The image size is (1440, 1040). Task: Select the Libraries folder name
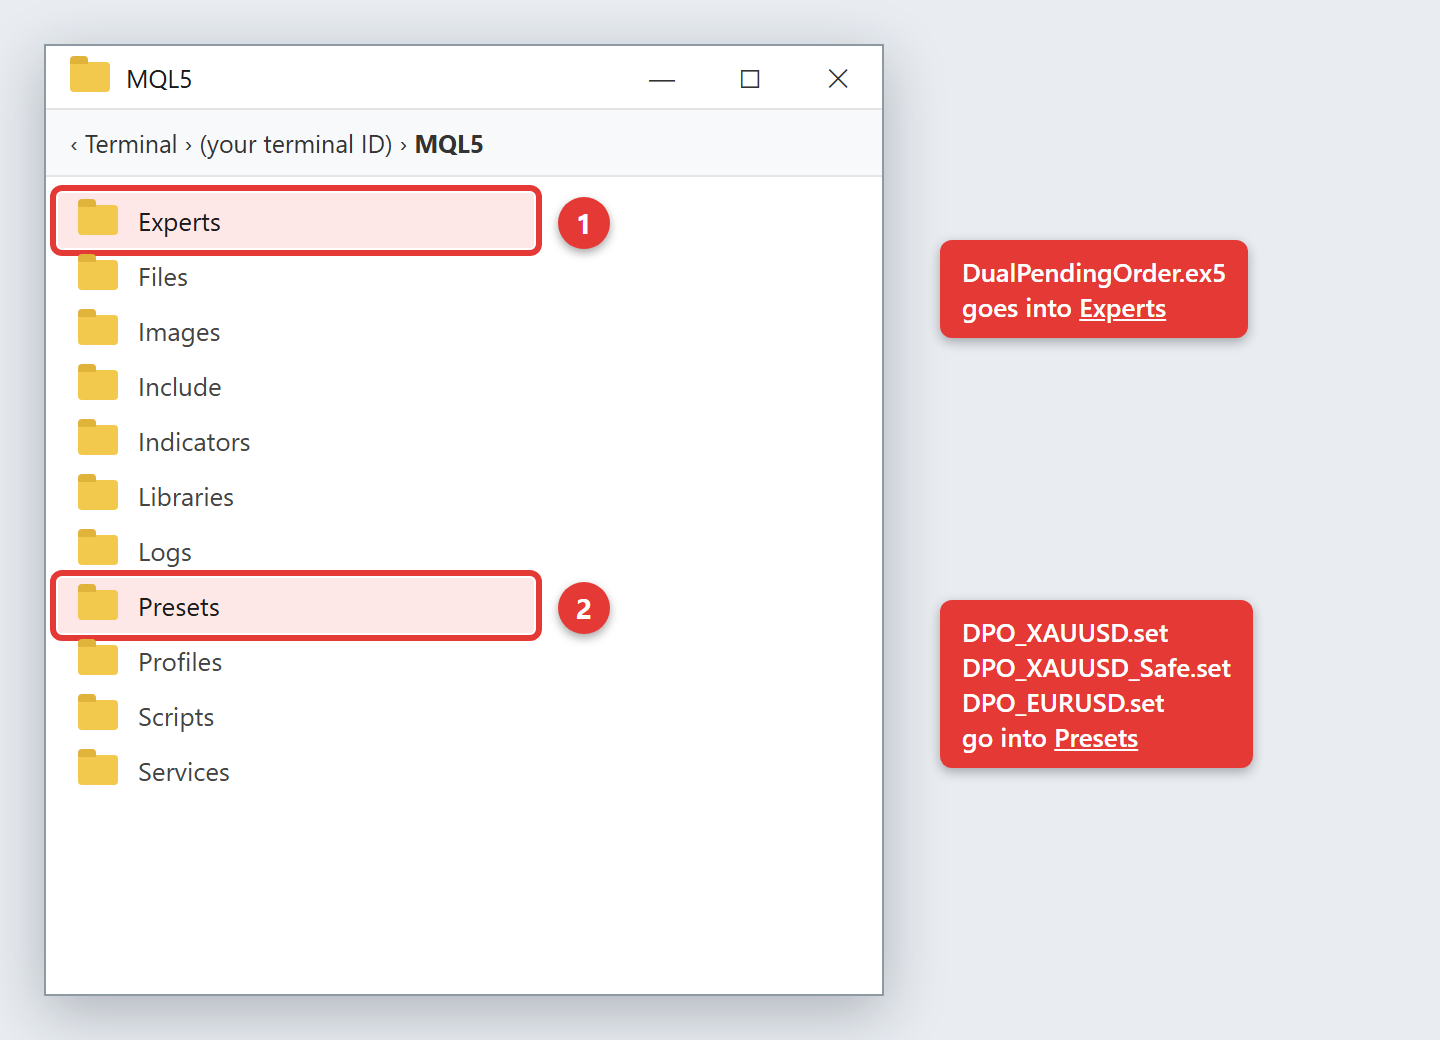point(186,497)
